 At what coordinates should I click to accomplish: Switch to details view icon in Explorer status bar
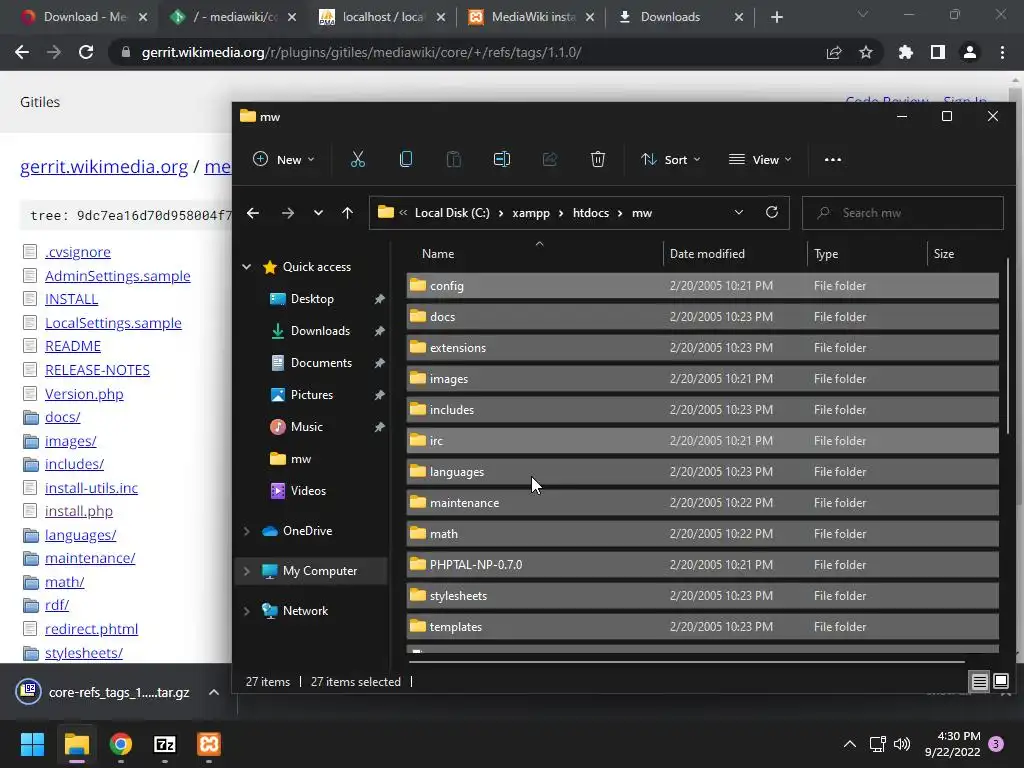click(x=980, y=682)
